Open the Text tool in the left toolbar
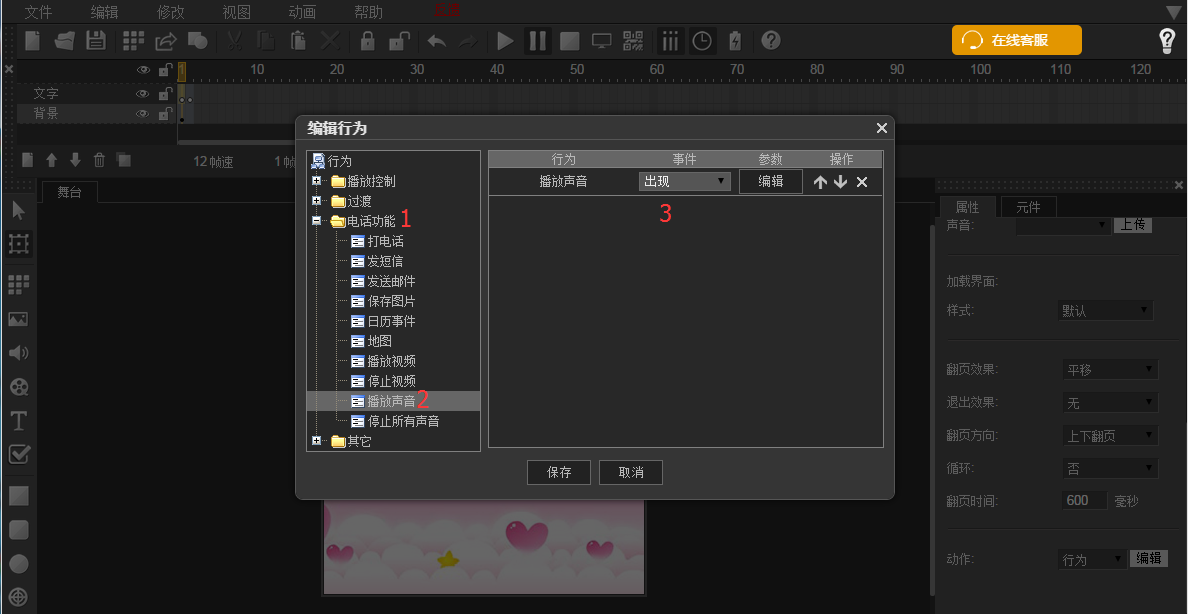This screenshot has width=1188, height=614. (x=18, y=420)
